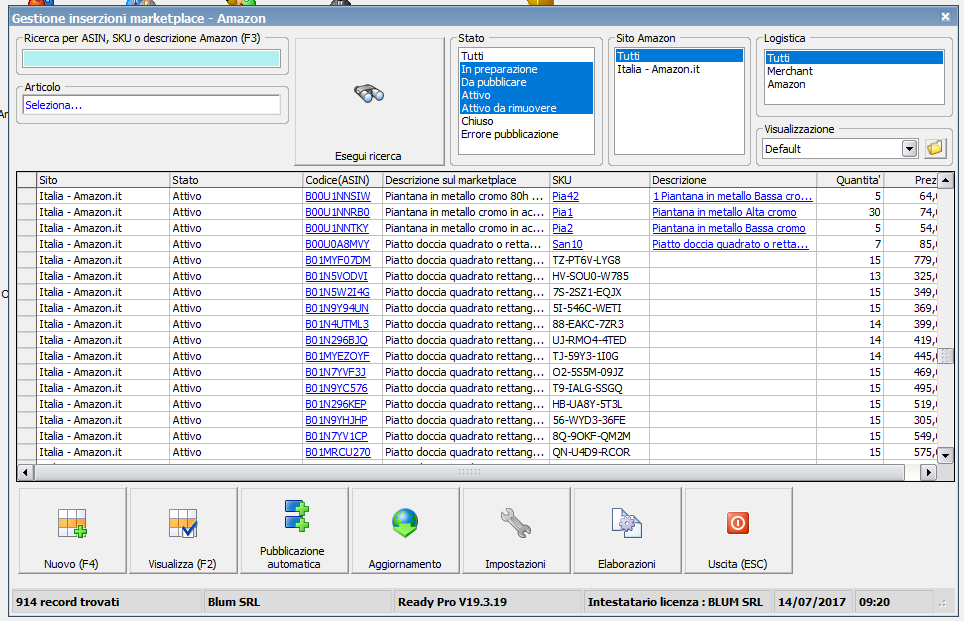This screenshot has height=621, width=964.
Task: Click Codice(ASIN) column header
Action: point(342,180)
